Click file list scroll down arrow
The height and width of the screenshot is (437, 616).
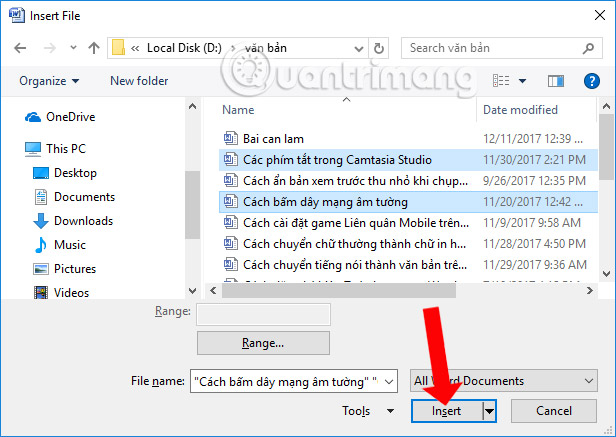(x=606, y=273)
